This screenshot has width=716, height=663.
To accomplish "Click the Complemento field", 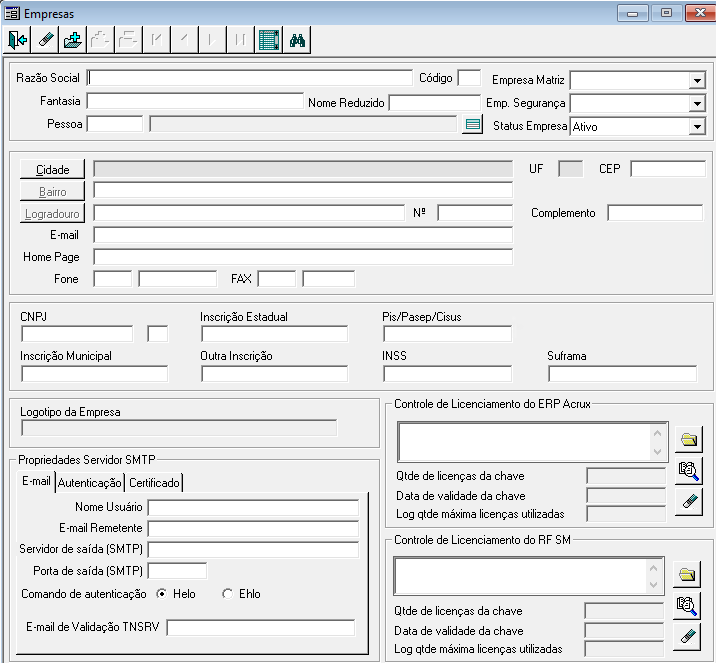I will click(x=655, y=213).
